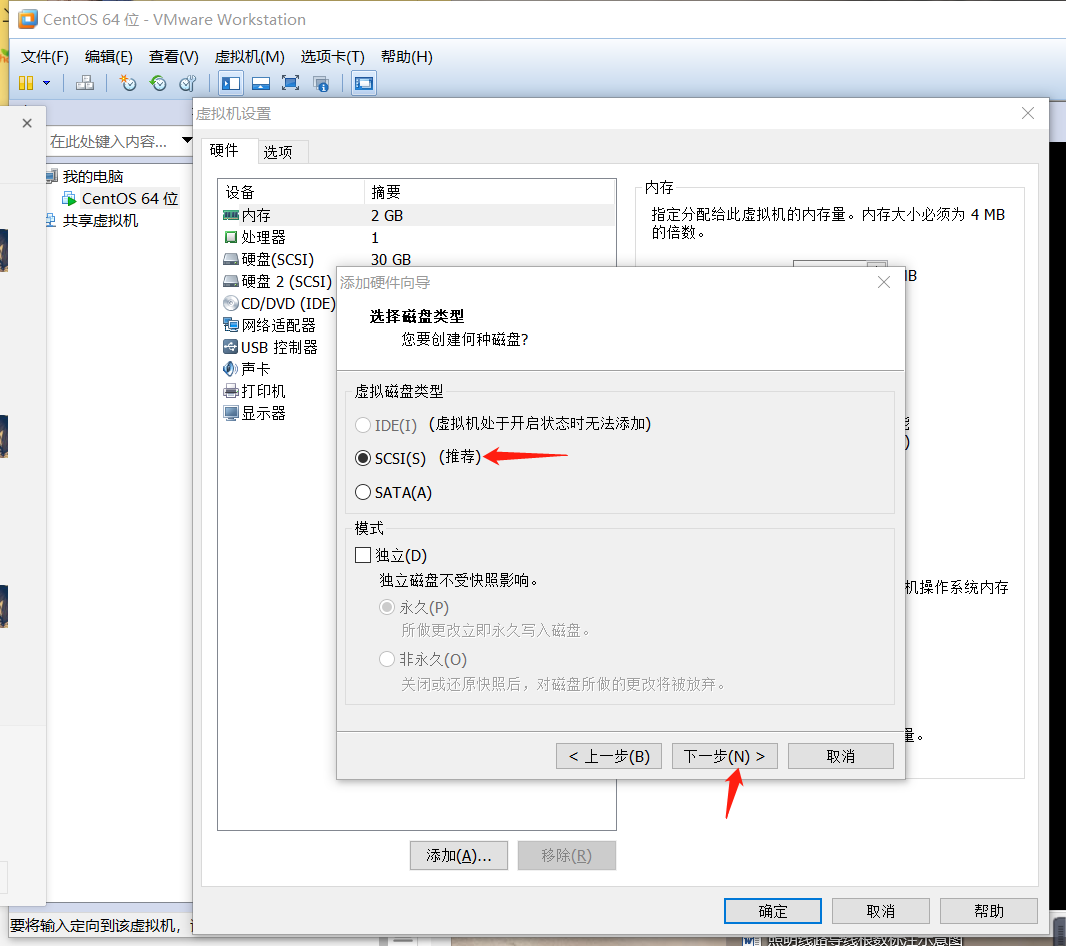Close the library sidebar panel with X

click(27, 123)
